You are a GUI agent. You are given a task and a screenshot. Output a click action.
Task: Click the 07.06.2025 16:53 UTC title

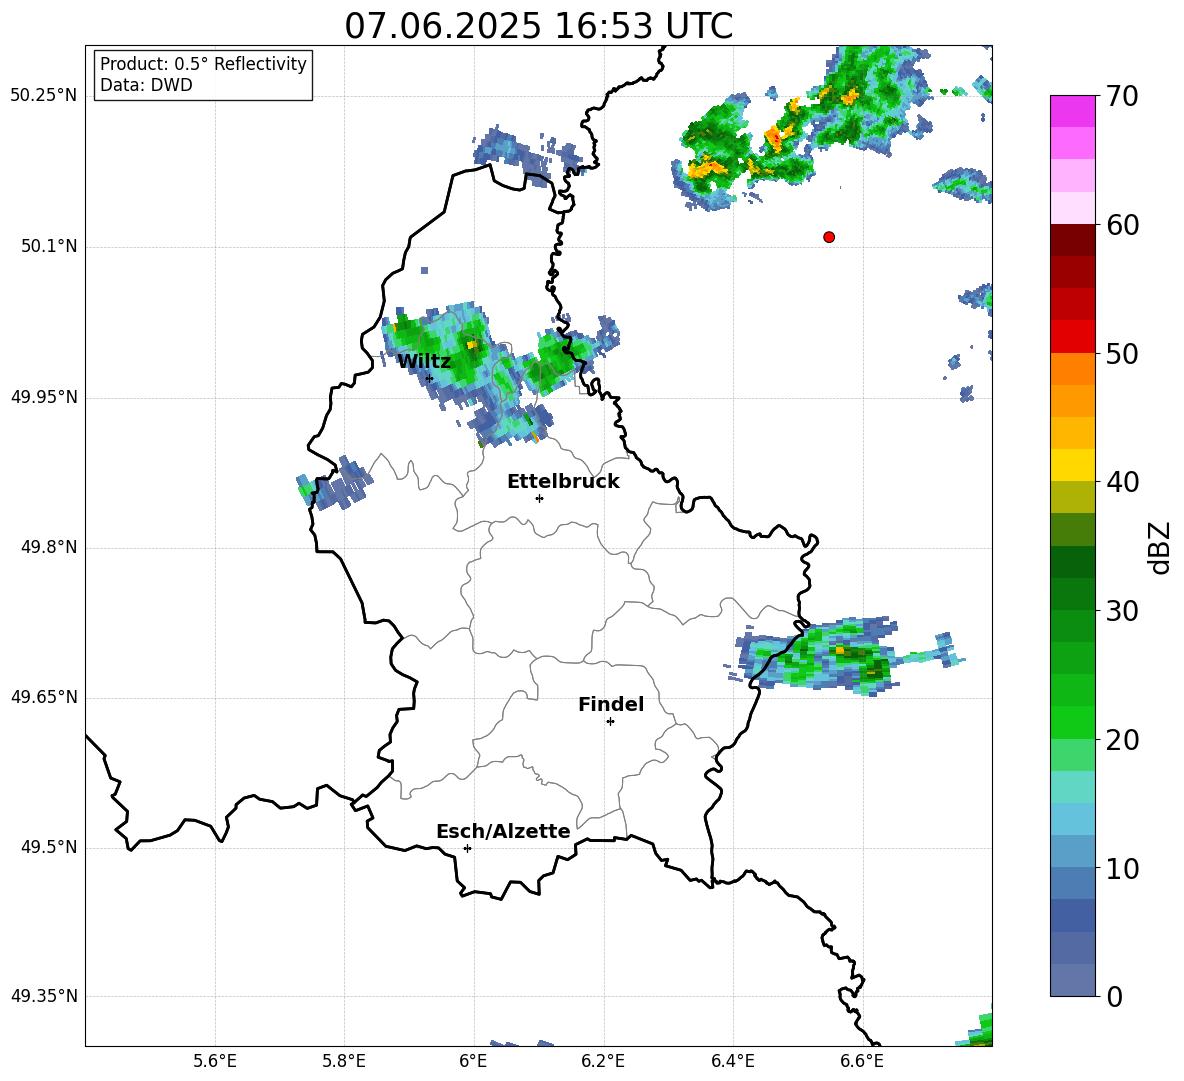[x=538, y=26]
